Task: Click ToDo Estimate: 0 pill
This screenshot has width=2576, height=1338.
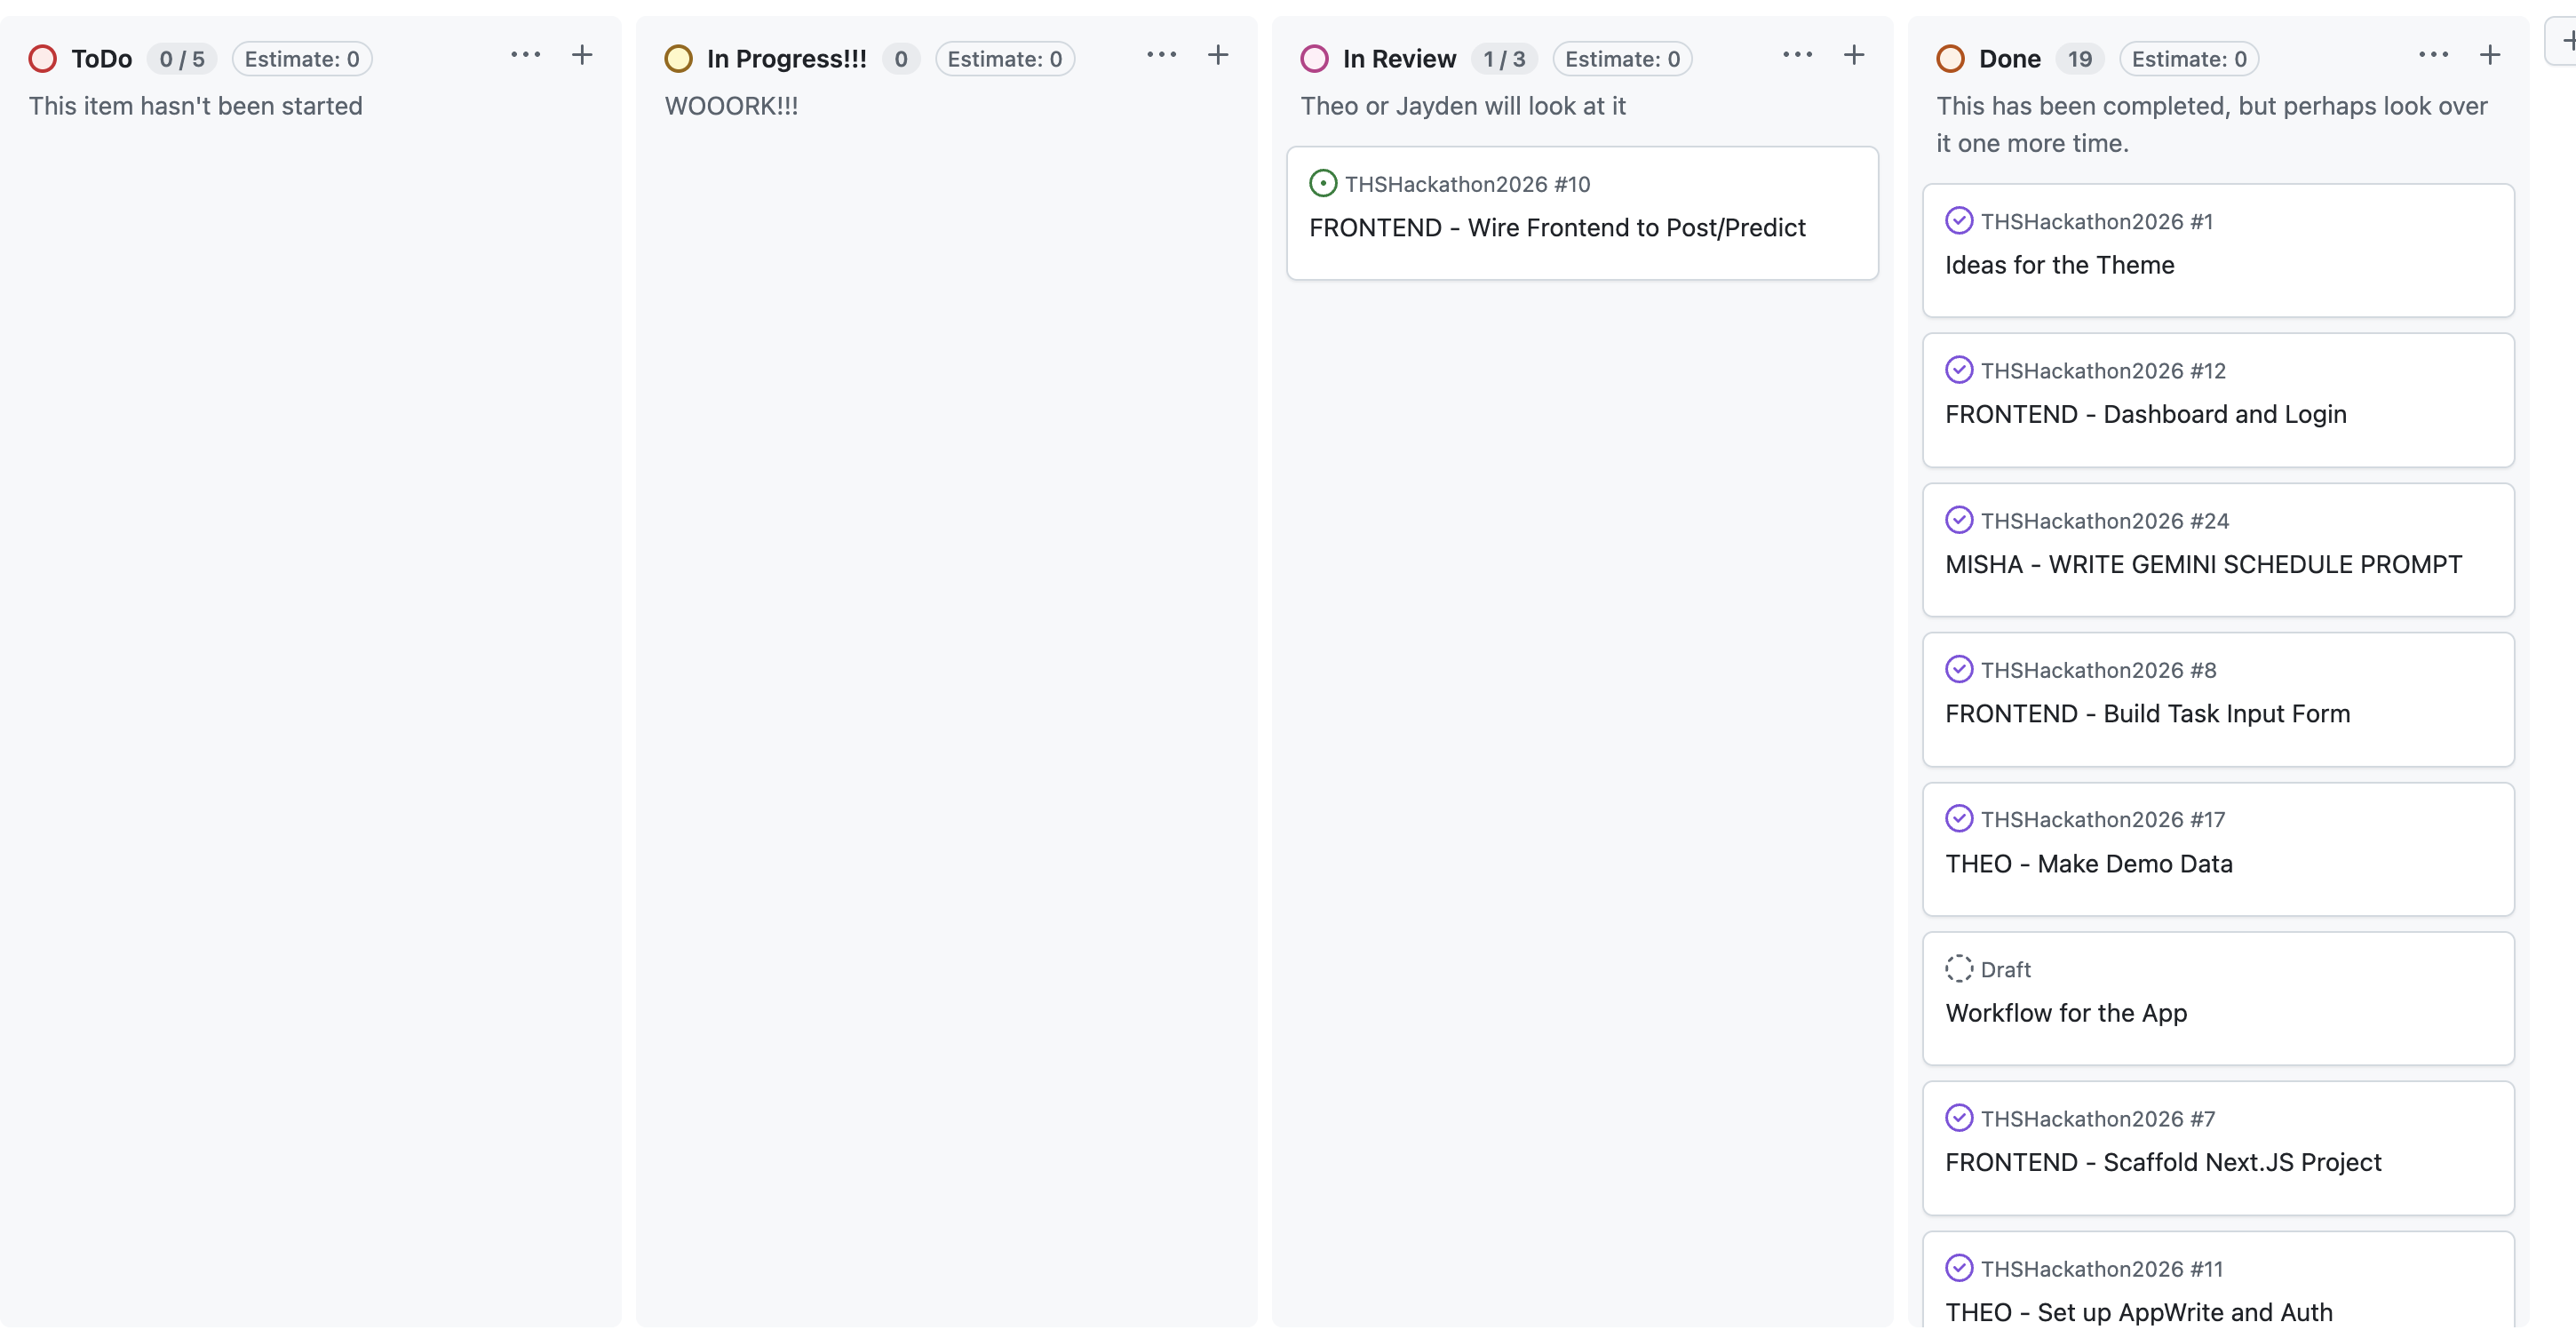Action: [301, 59]
